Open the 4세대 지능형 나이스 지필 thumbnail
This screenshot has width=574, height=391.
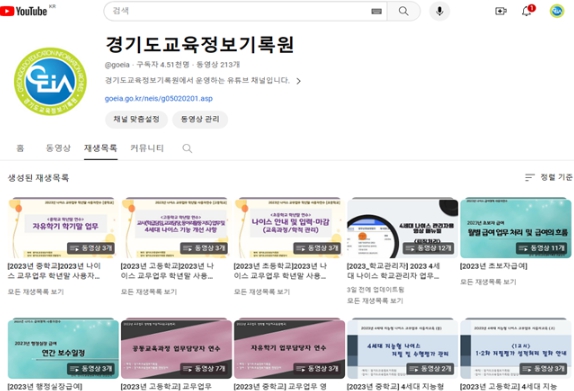[402, 349]
